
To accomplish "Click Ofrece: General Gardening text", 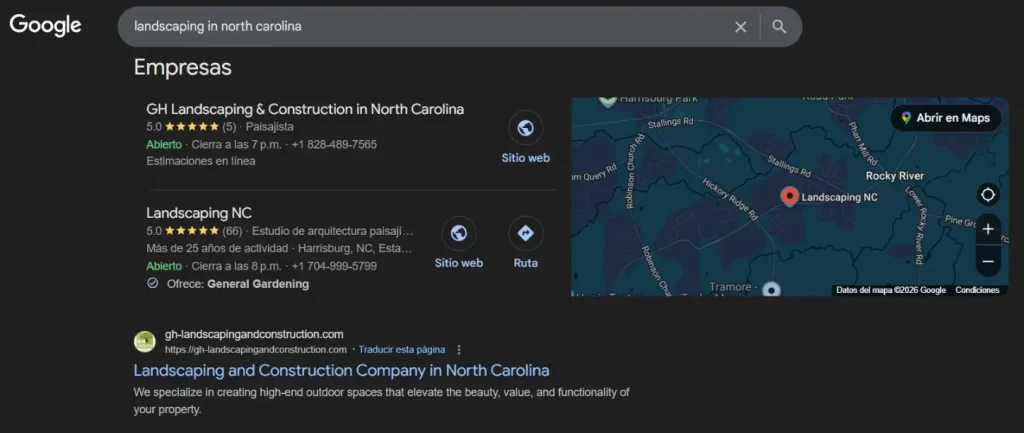I will click(x=238, y=284).
